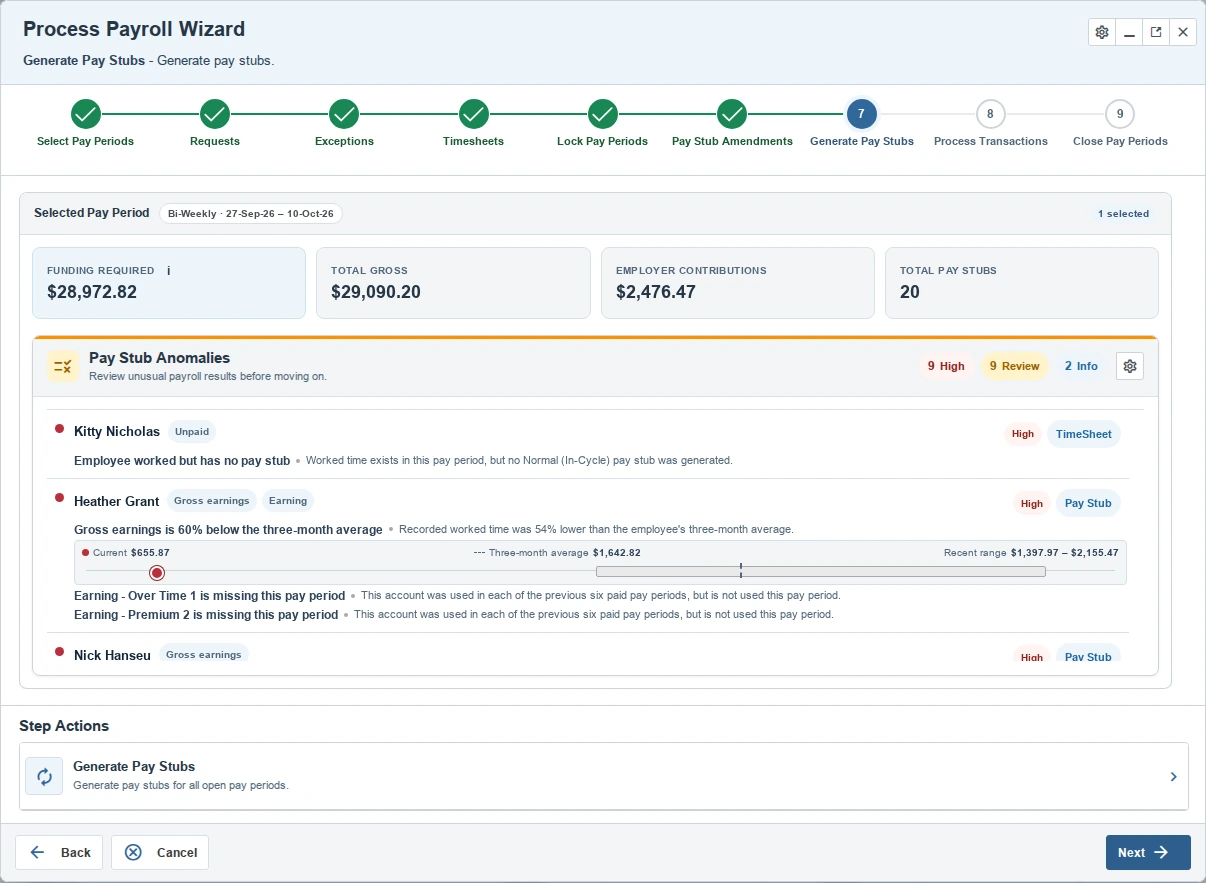Go to the Exceptions step circle
The height and width of the screenshot is (883, 1206).
point(344,114)
